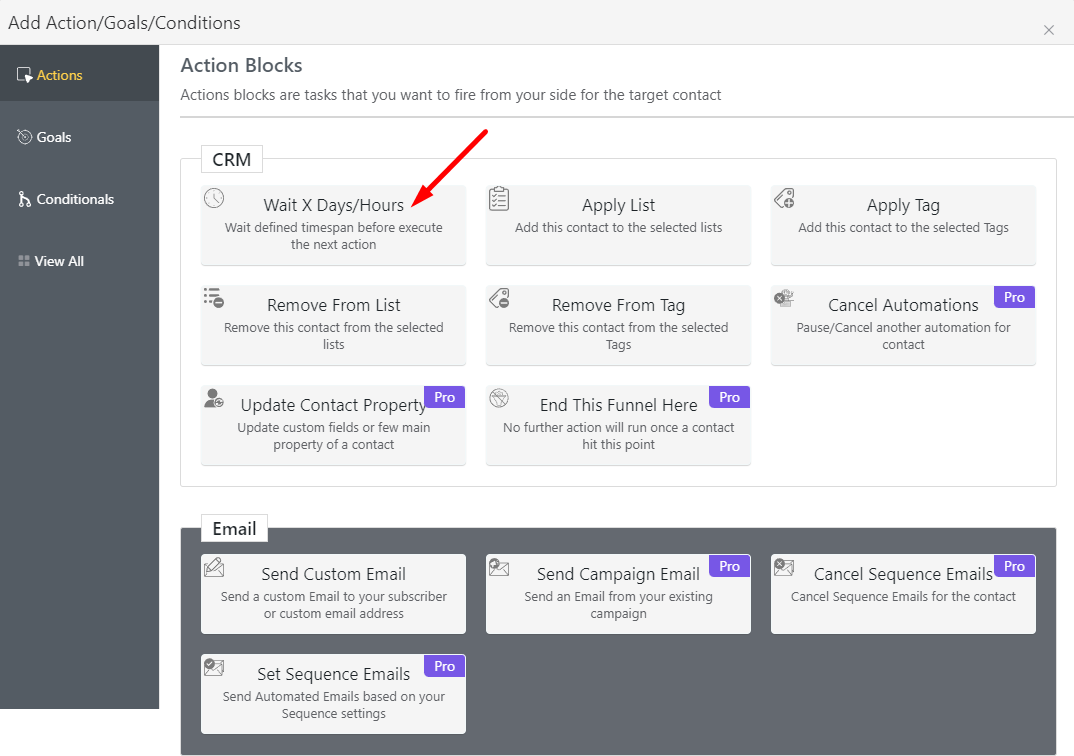Image resolution: width=1074 pixels, height=756 pixels.
Task: Click 'Add this contact to the selected lists' text
Action: pyautogui.click(x=619, y=227)
